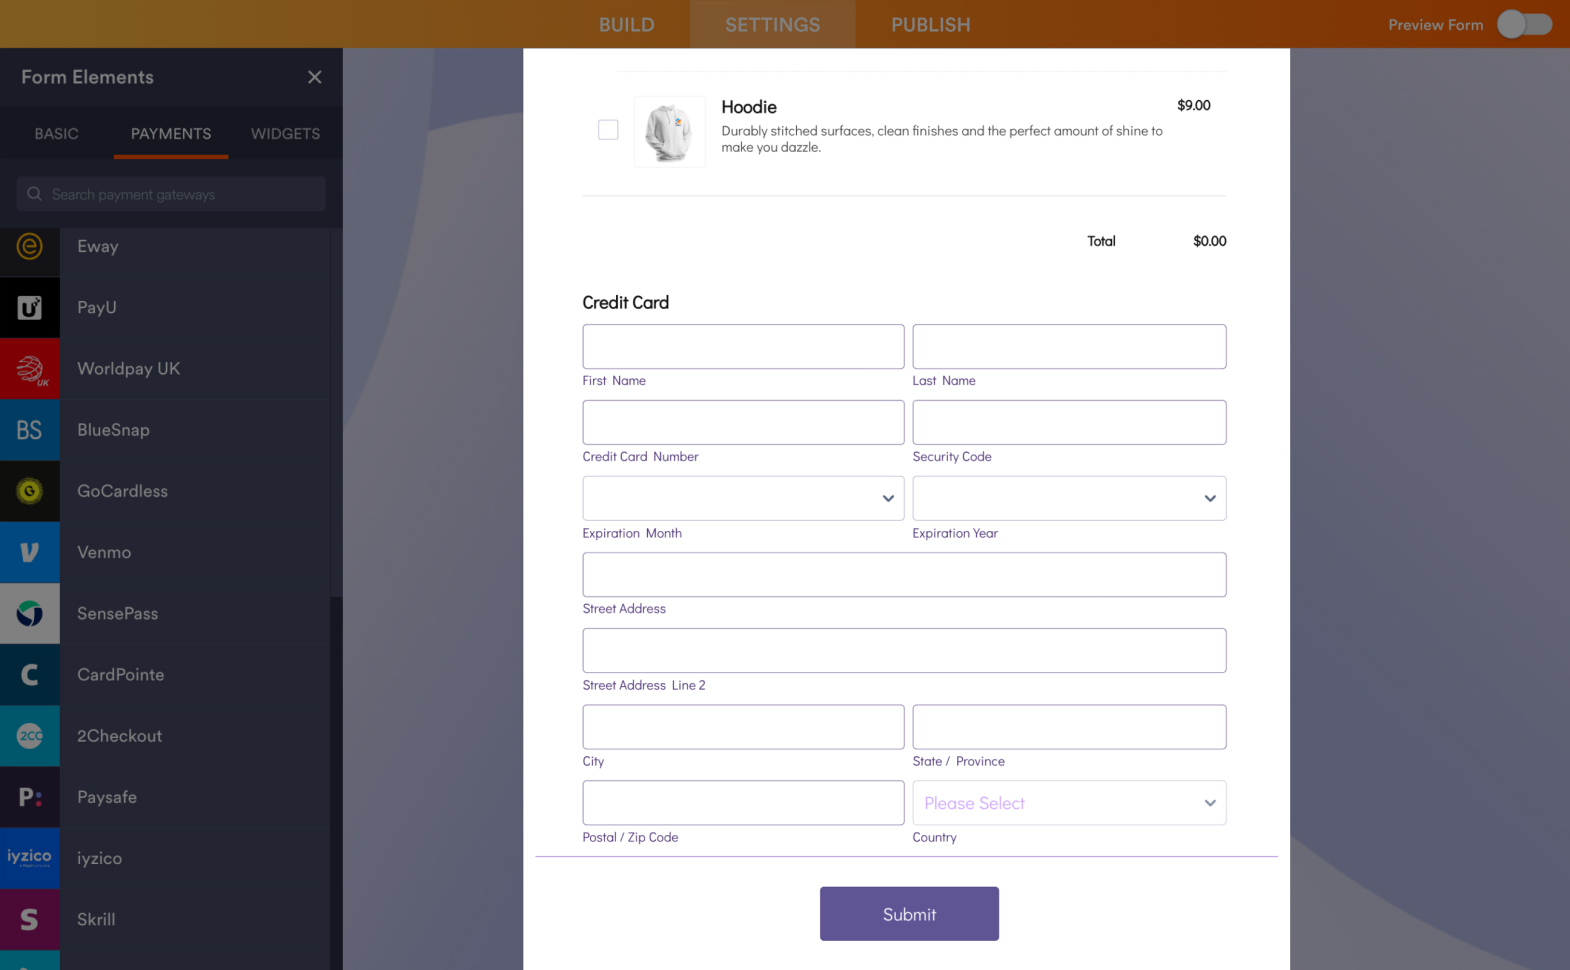Click the City input field
The width and height of the screenshot is (1570, 970).
(x=743, y=727)
